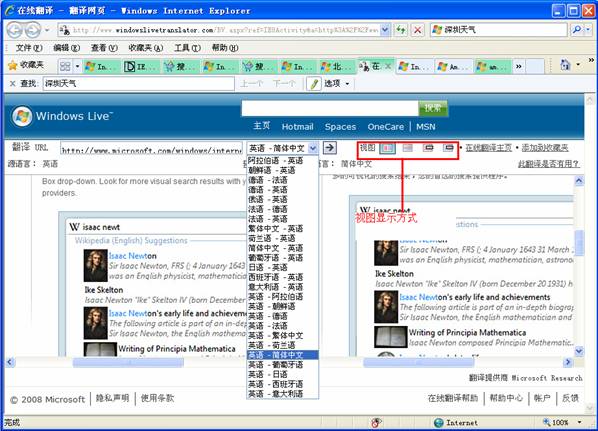Open the 文件(F) menu
Screen dimensions: 598x431
click(29, 48)
